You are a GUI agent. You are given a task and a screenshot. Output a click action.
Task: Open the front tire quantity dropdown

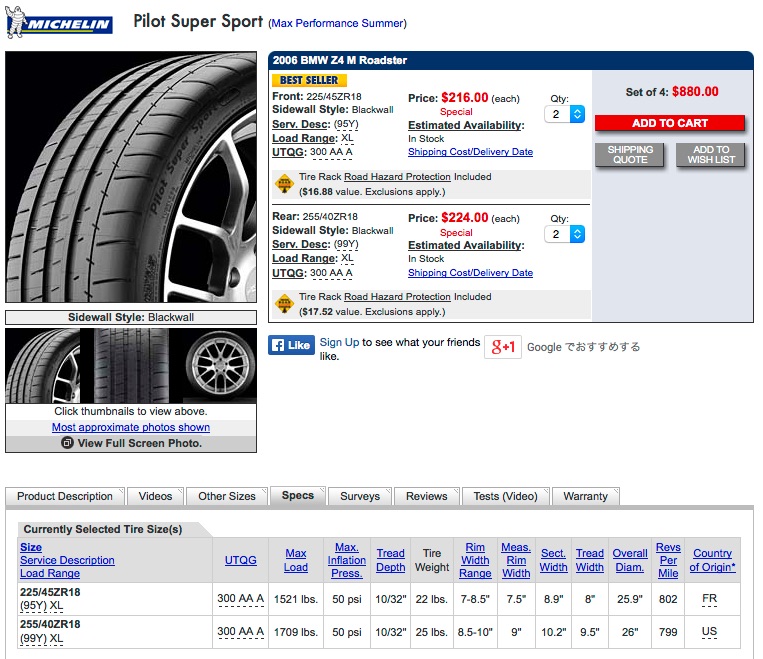click(x=564, y=114)
